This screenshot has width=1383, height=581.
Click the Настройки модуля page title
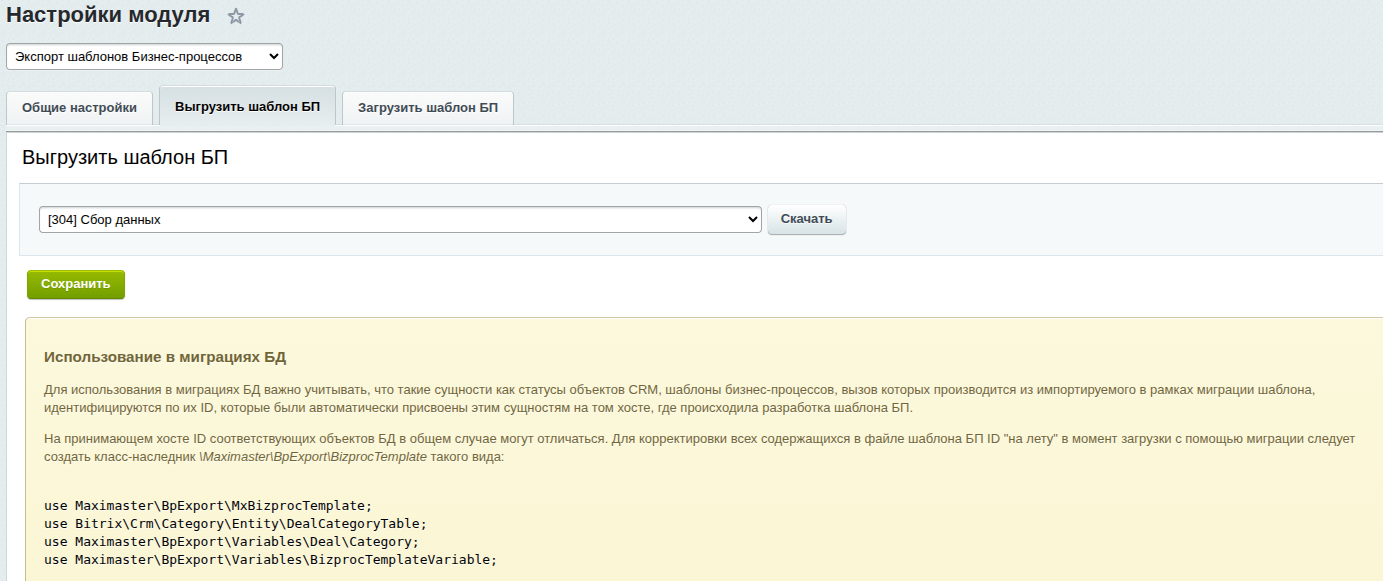(108, 15)
